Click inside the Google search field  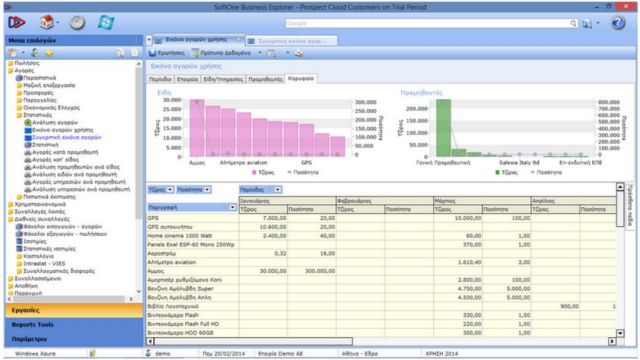coord(428,24)
